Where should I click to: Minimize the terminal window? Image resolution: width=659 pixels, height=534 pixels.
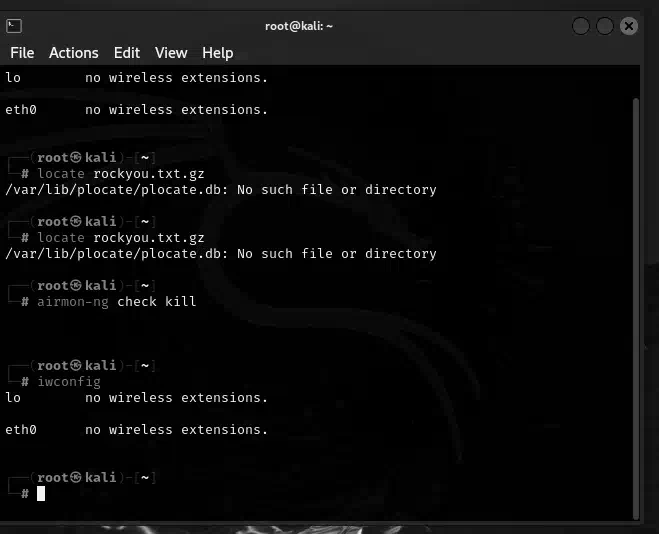click(x=581, y=26)
